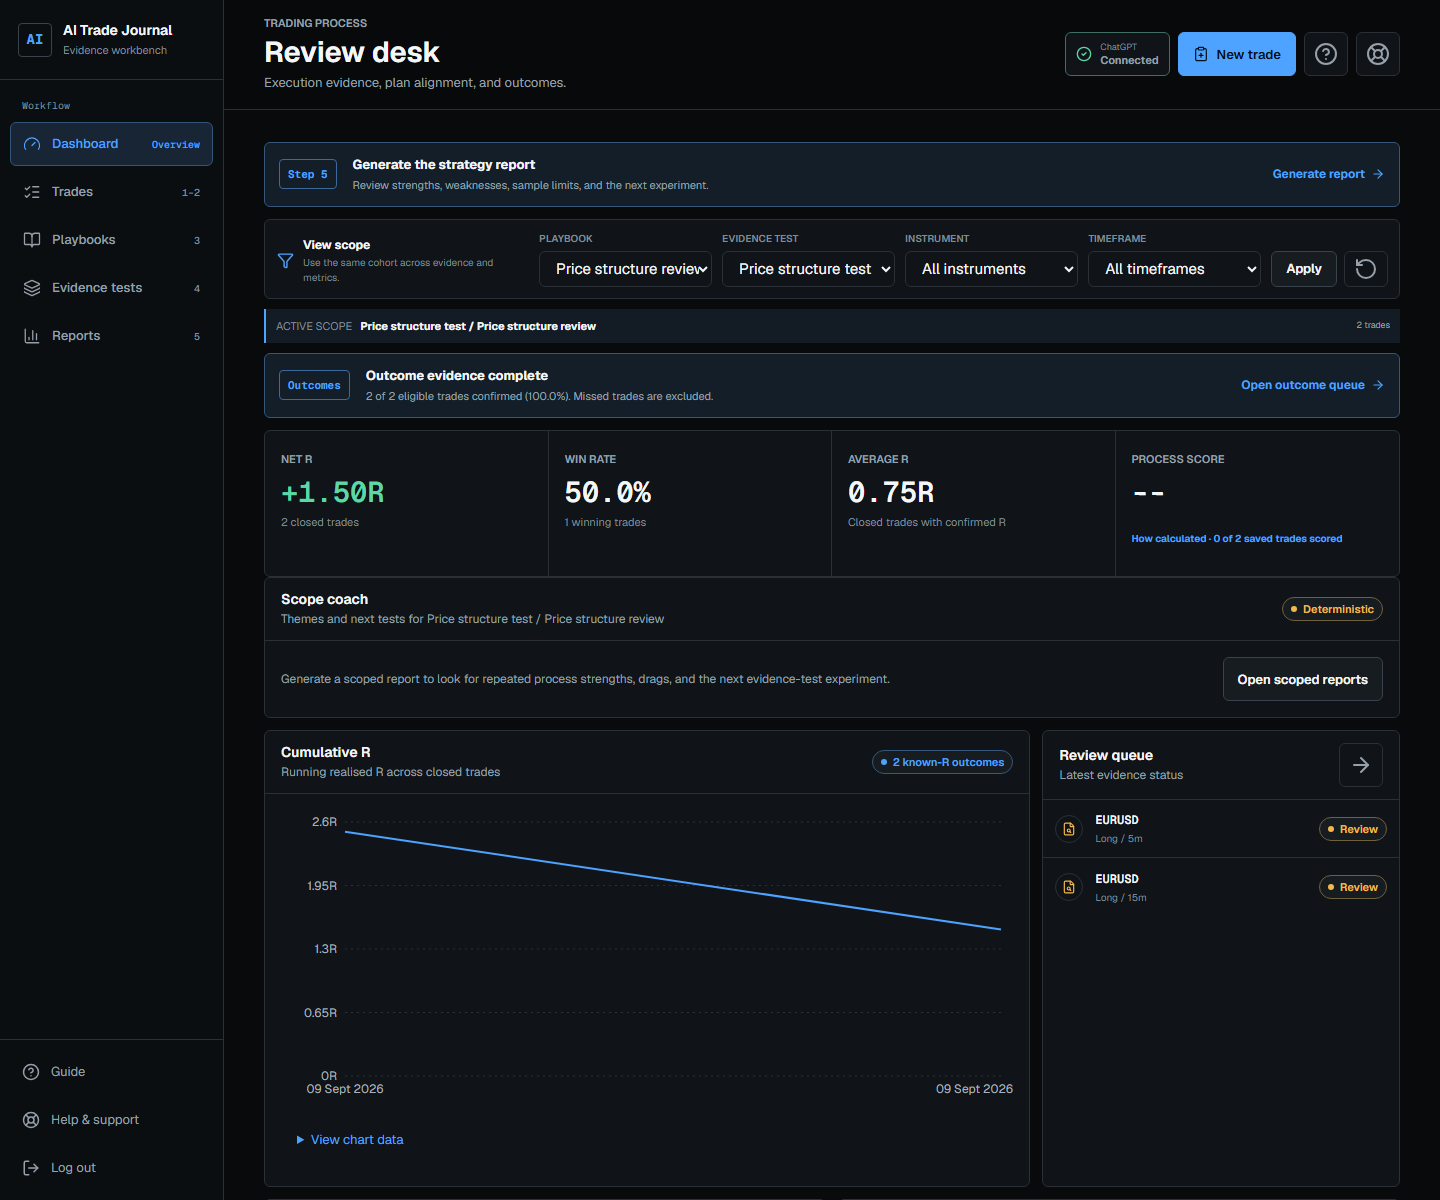Click Open scoped reports button

[1303, 679]
